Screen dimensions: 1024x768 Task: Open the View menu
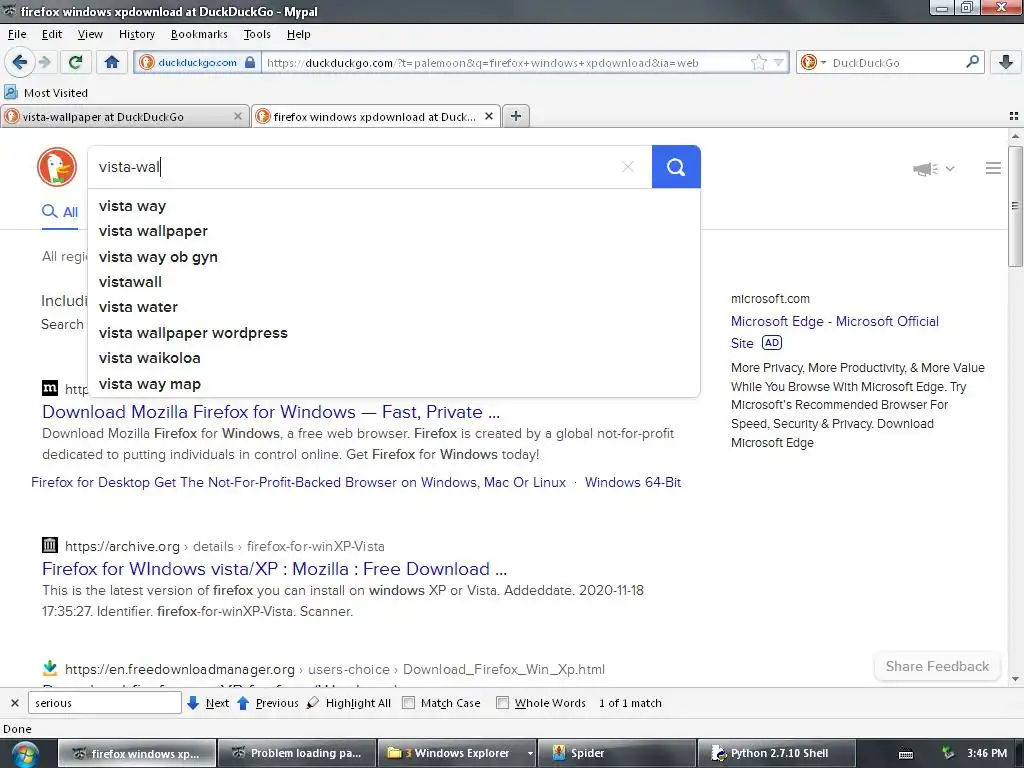click(x=90, y=34)
